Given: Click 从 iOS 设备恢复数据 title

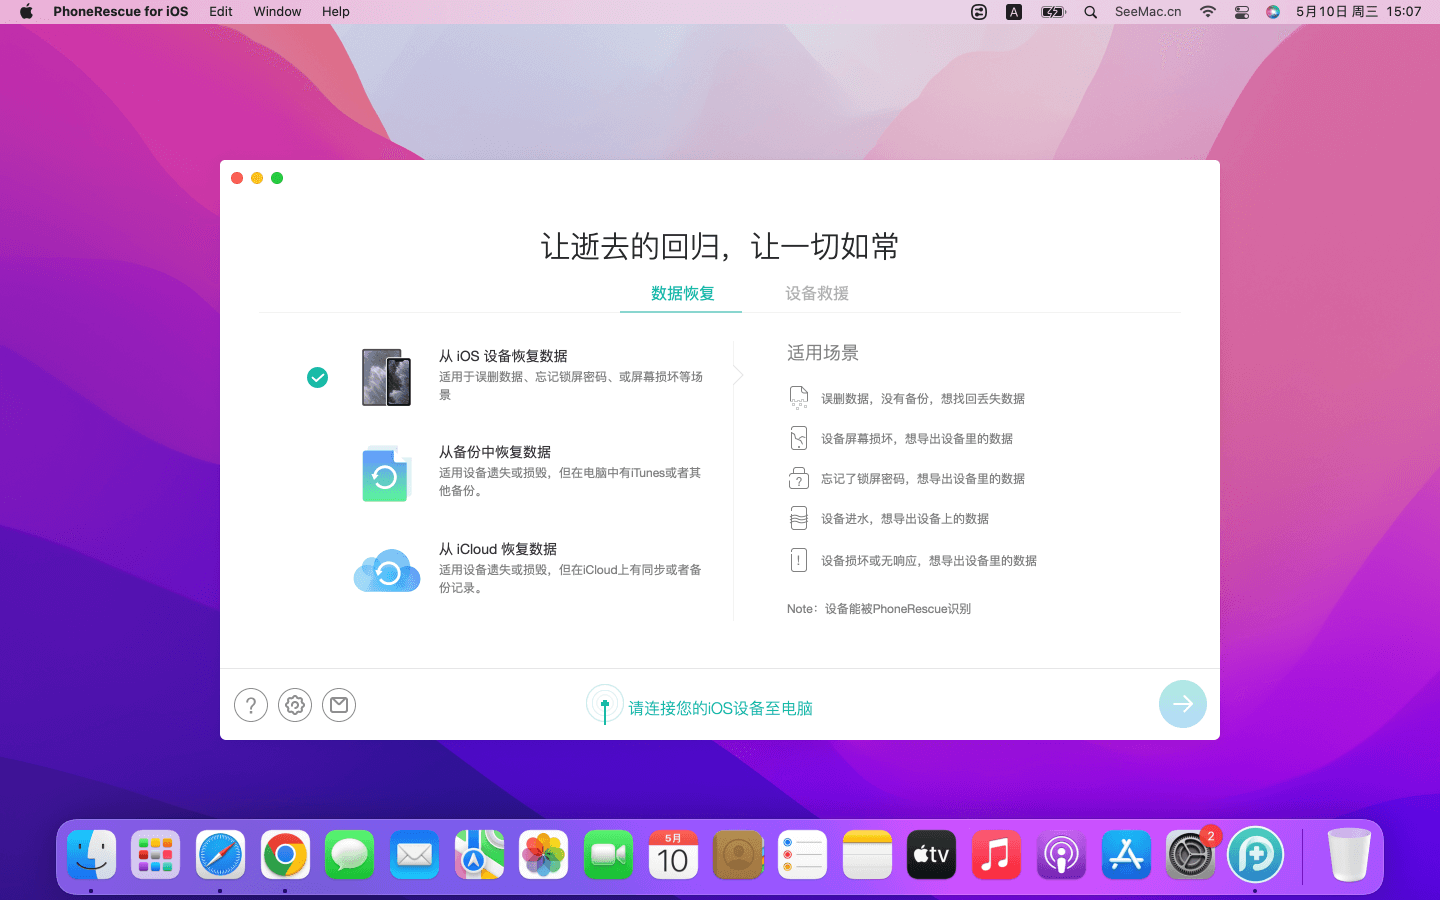Looking at the screenshot, I should tap(503, 356).
